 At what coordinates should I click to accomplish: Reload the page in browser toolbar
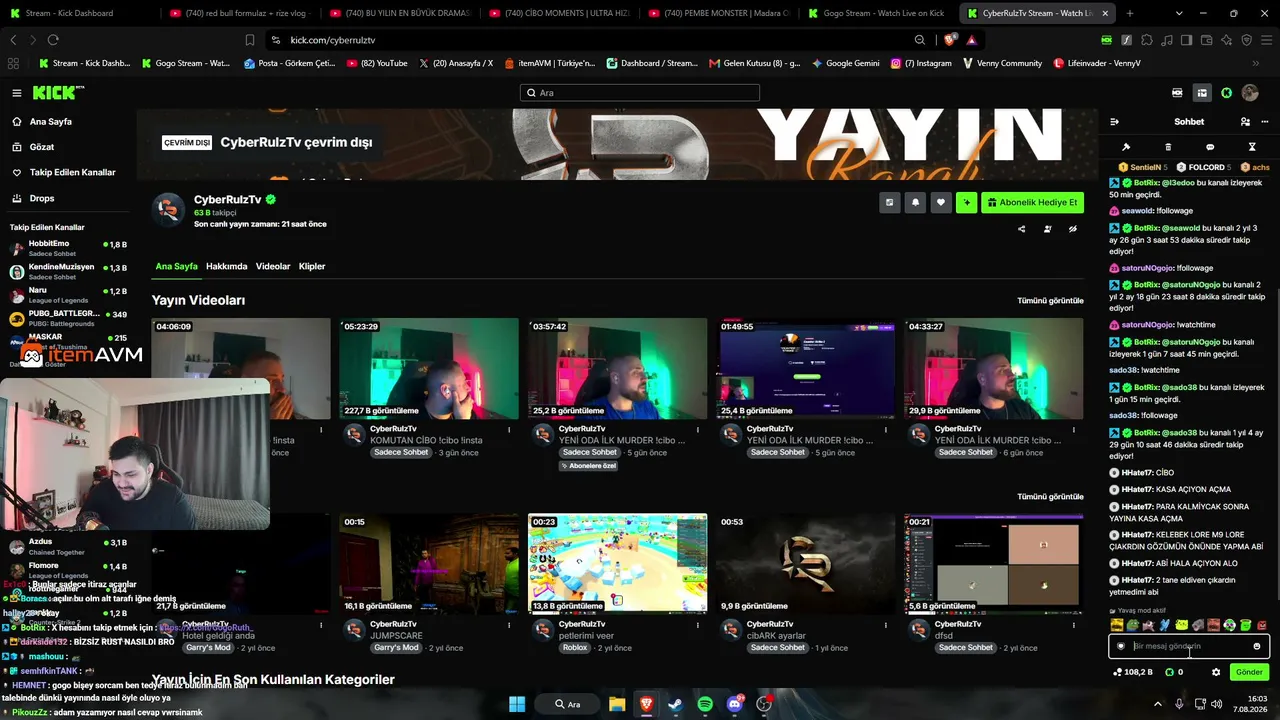[53, 40]
